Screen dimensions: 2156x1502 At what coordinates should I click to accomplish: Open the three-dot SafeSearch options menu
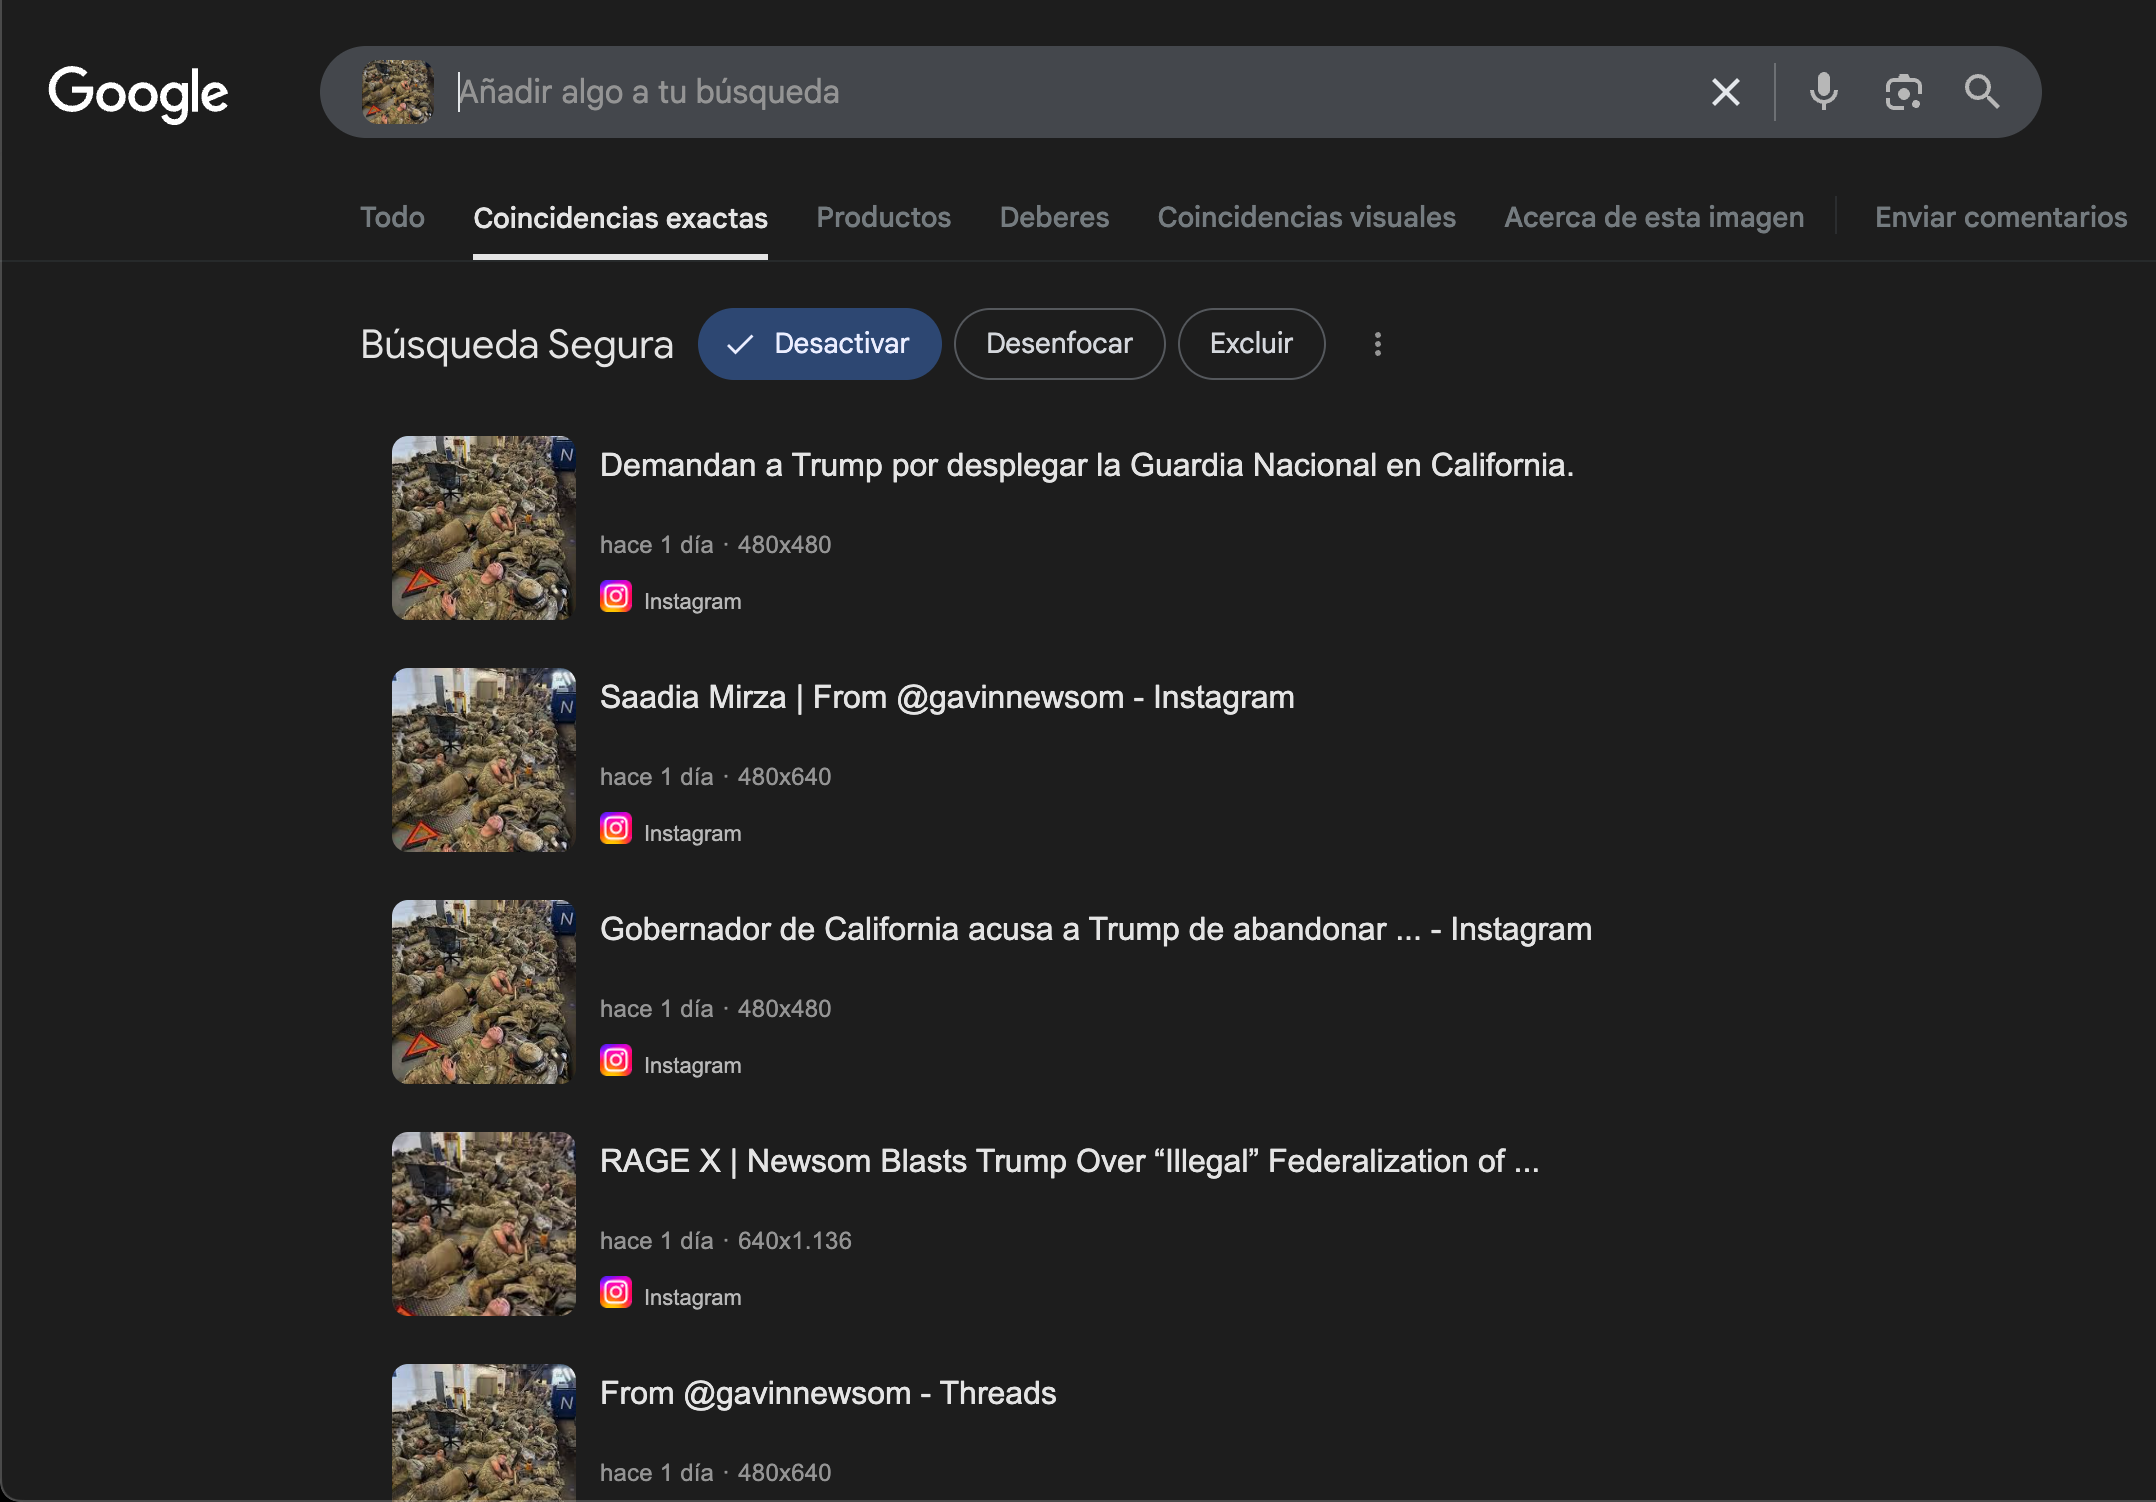pyautogui.click(x=1377, y=344)
